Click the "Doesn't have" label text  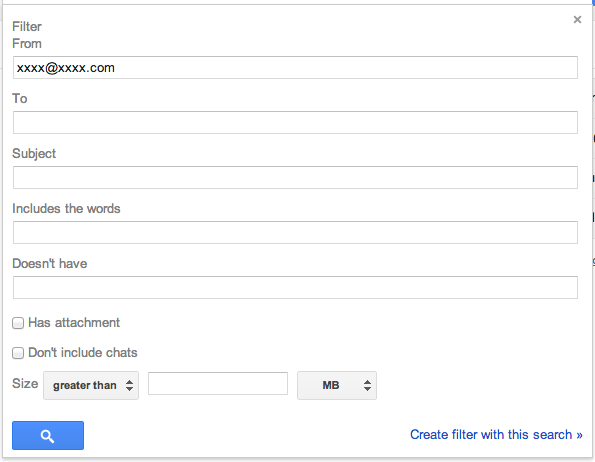tap(50, 264)
